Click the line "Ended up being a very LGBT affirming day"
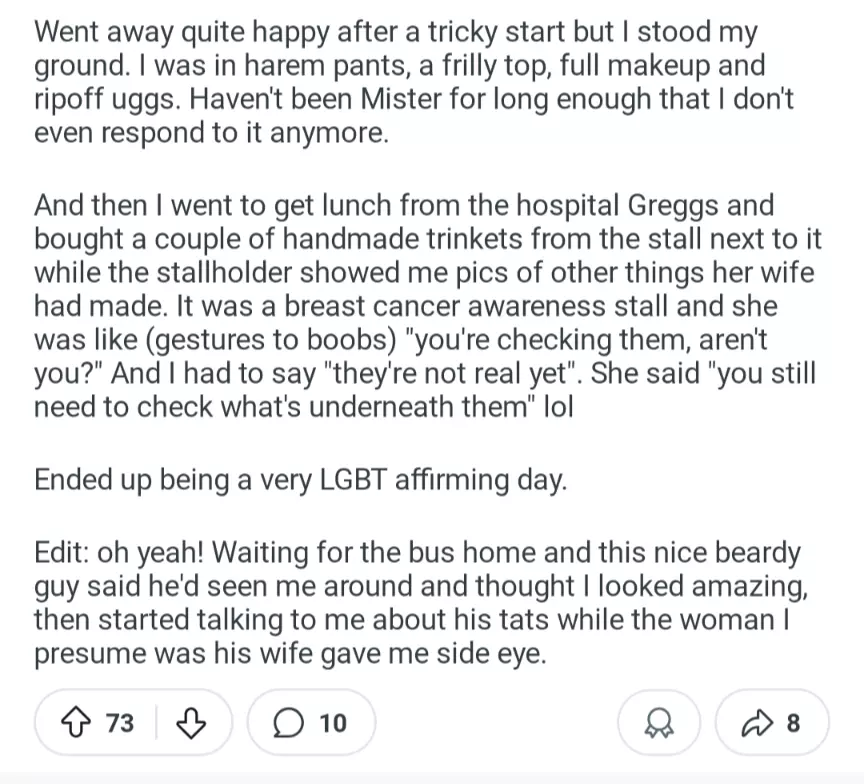 click(x=300, y=479)
